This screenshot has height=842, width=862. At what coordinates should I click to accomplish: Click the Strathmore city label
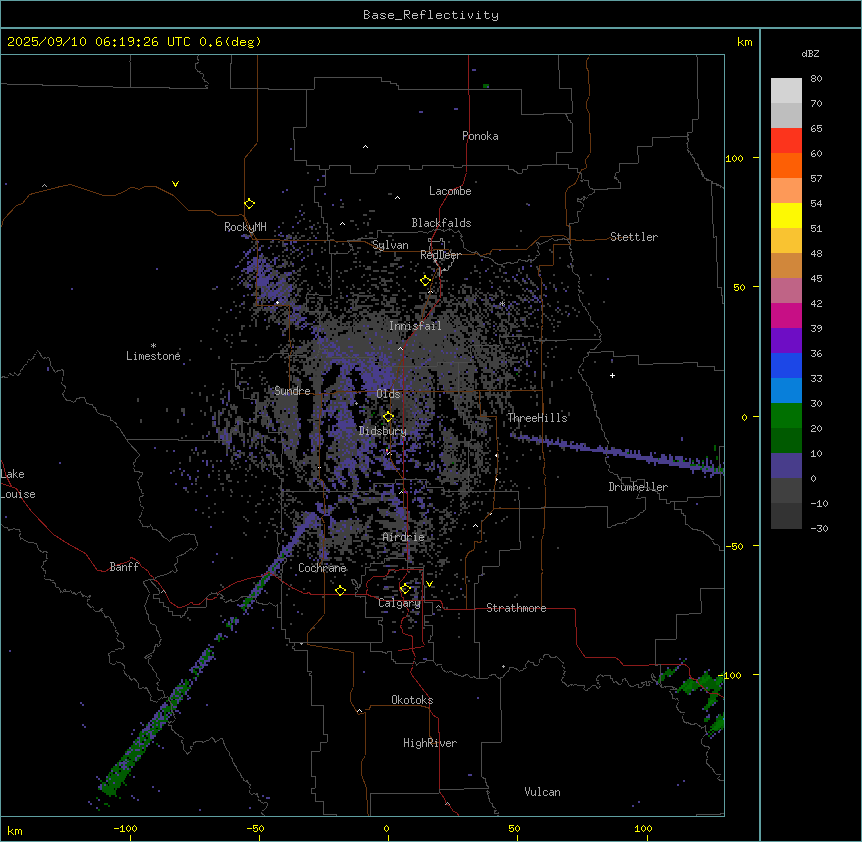pyautogui.click(x=516, y=608)
